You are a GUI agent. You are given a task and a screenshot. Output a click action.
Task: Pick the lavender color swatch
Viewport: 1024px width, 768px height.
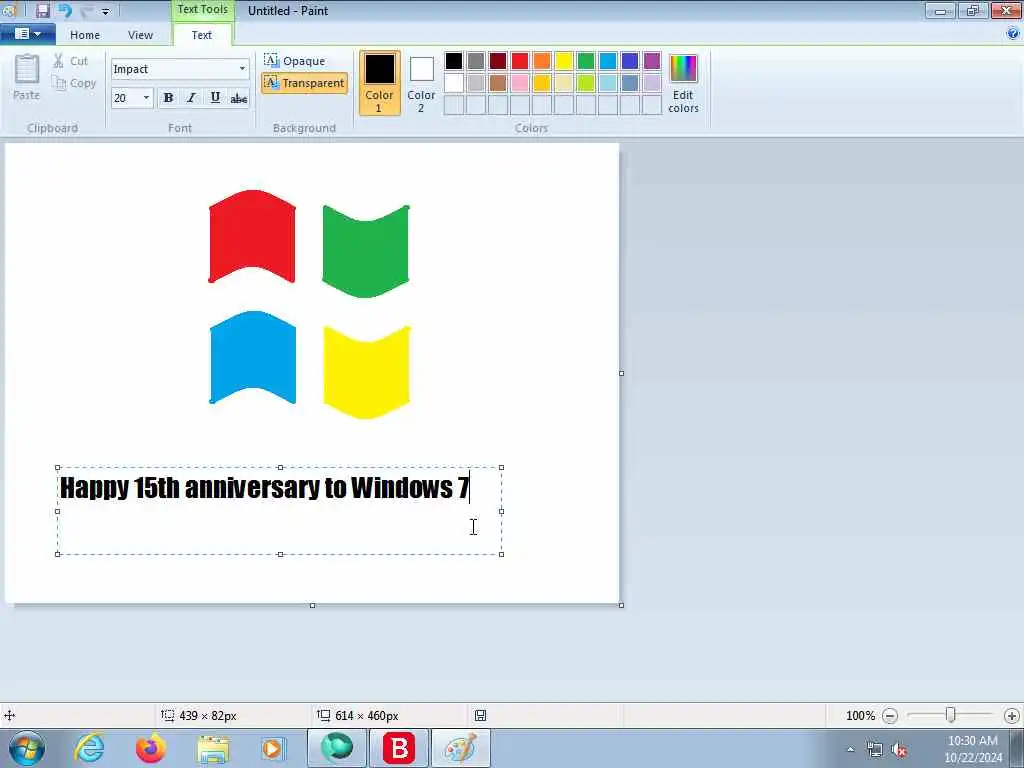[x=652, y=83]
